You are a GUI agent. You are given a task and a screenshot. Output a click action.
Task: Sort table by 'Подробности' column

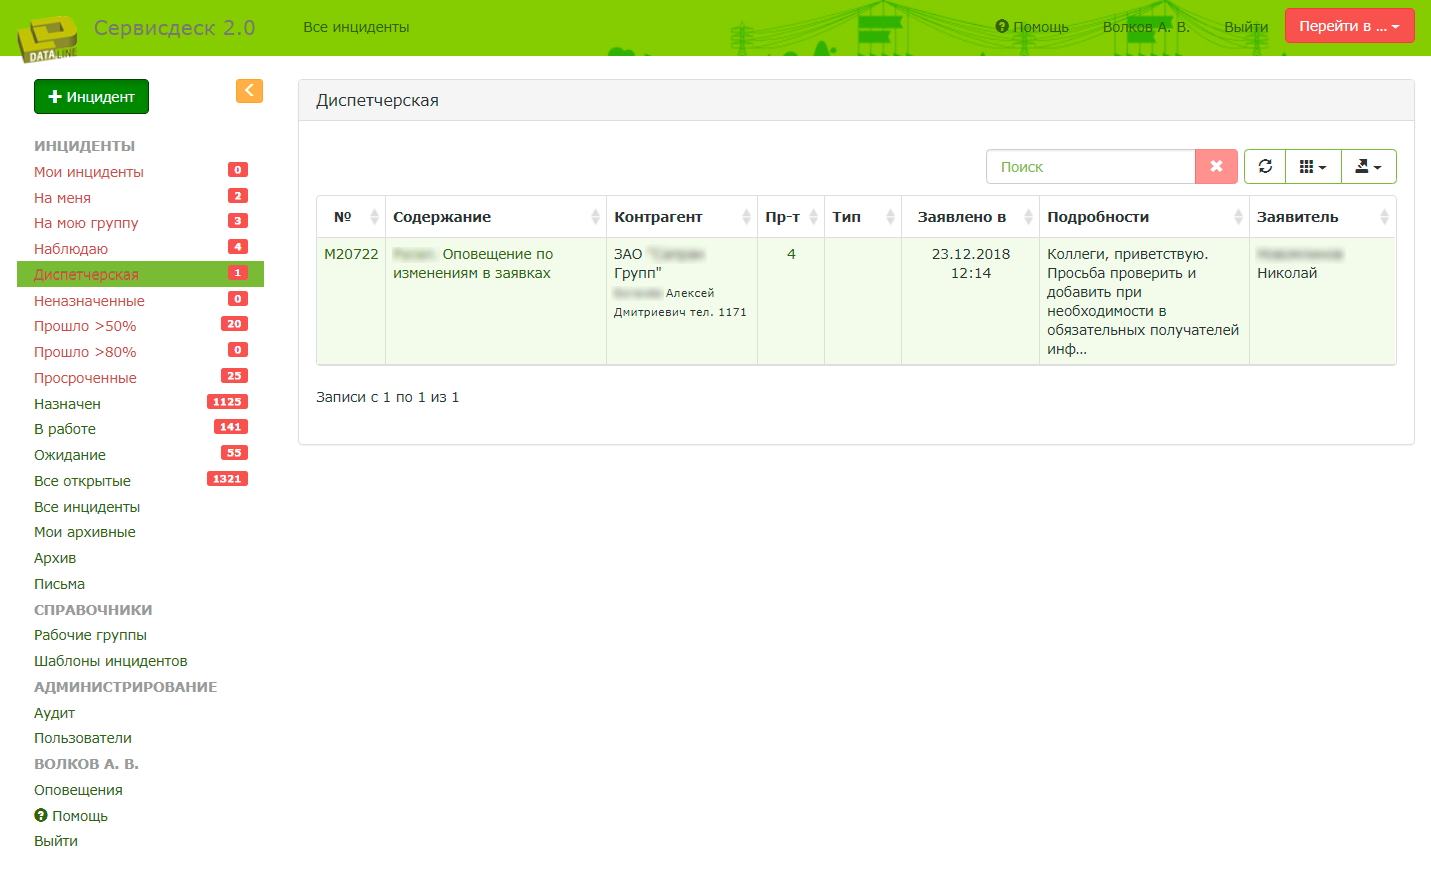pos(1144,217)
